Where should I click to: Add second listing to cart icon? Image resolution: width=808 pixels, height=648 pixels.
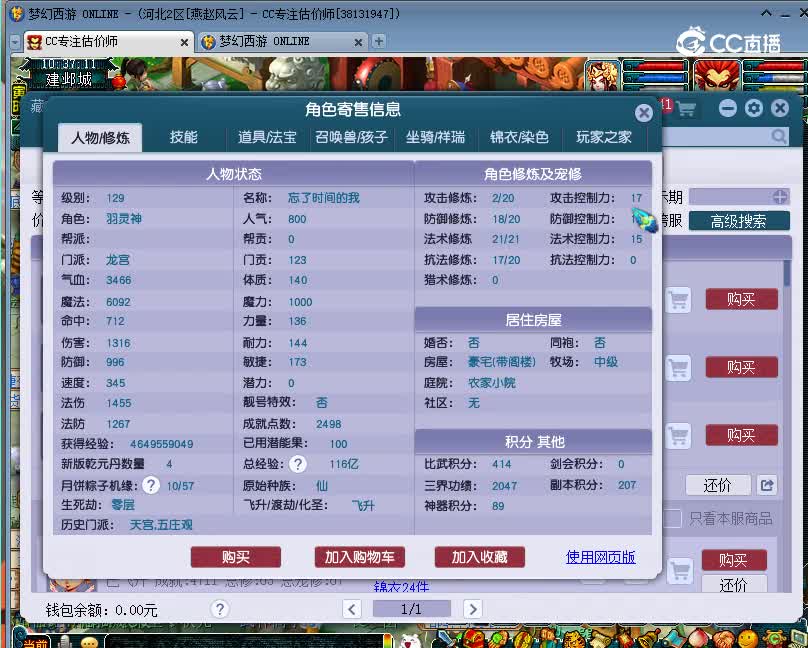[678, 368]
